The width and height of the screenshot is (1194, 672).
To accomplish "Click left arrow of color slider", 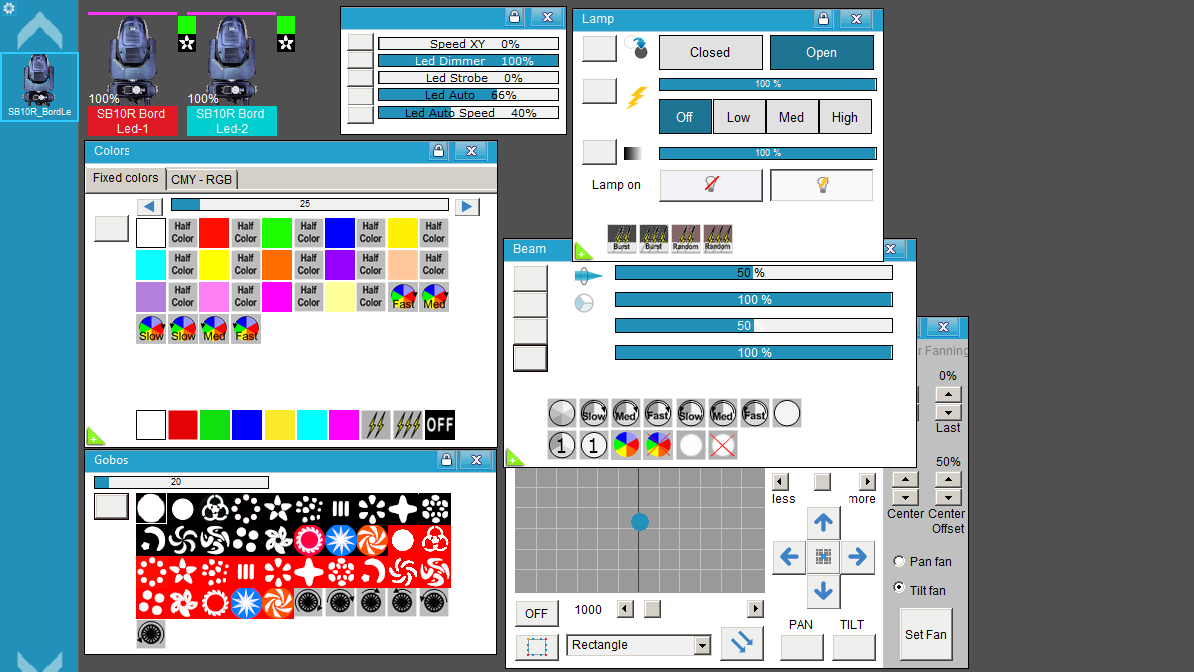I will 149,206.
